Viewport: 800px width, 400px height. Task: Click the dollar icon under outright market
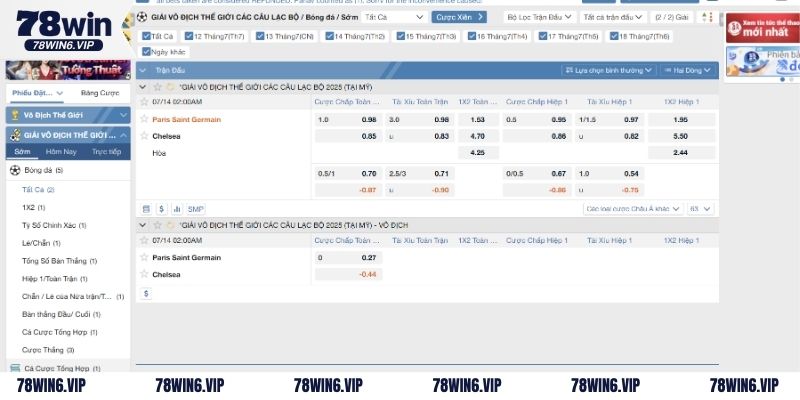tap(146, 293)
